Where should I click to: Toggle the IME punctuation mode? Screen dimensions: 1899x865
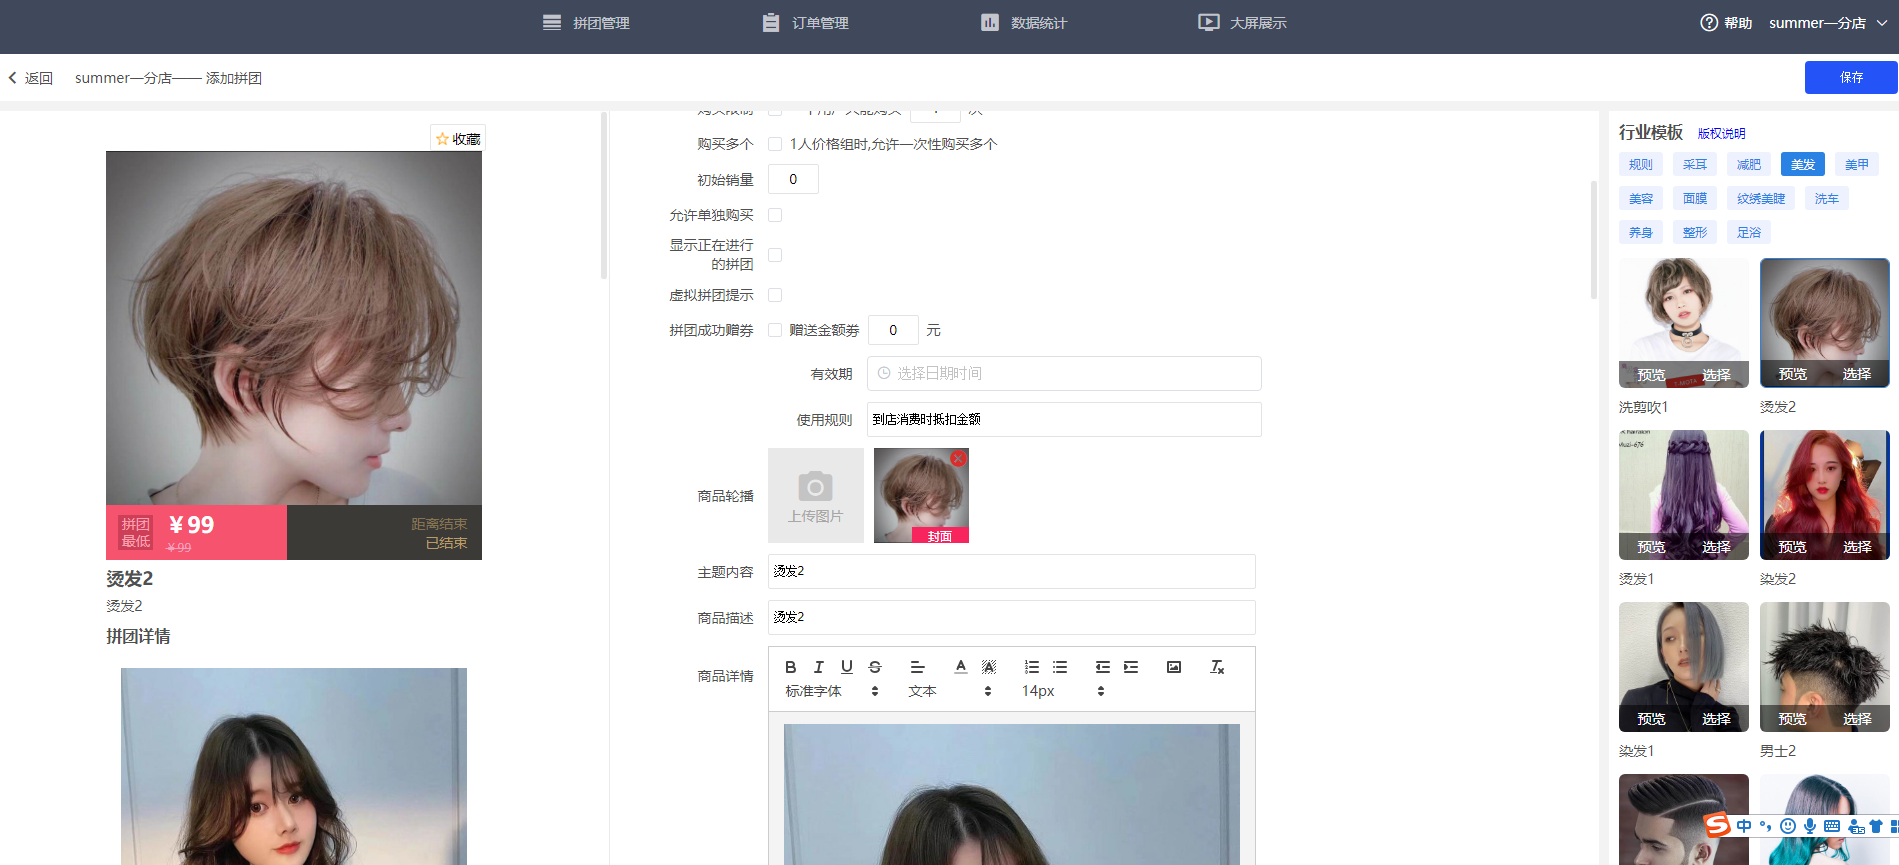pyautogui.click(x=1765, y=826)
